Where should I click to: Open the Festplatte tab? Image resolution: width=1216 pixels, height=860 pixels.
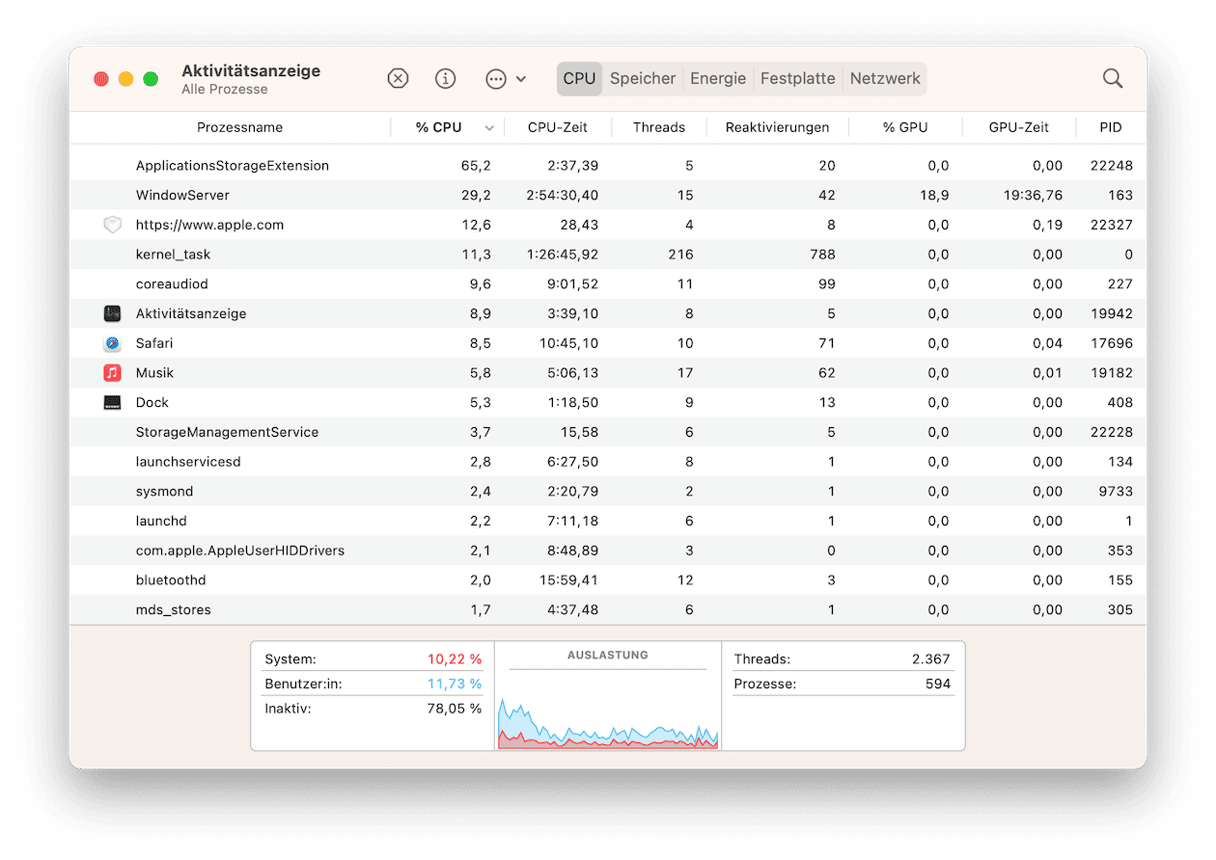tap(797, 78)
